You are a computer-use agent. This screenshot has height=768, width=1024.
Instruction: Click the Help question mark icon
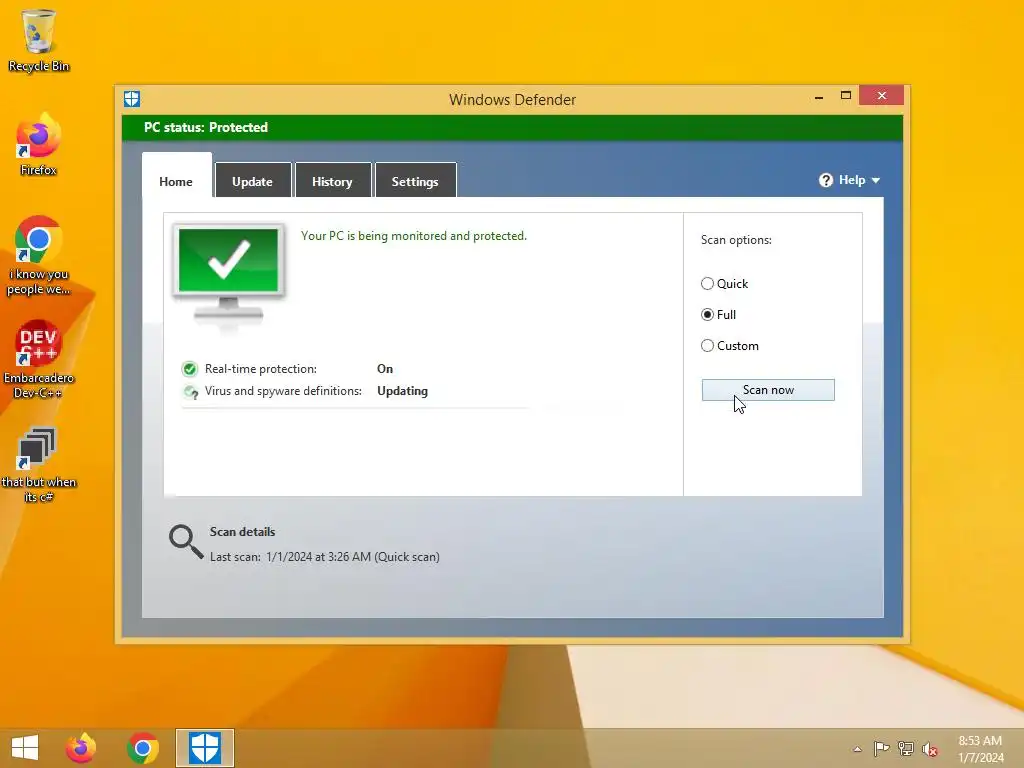826,180
